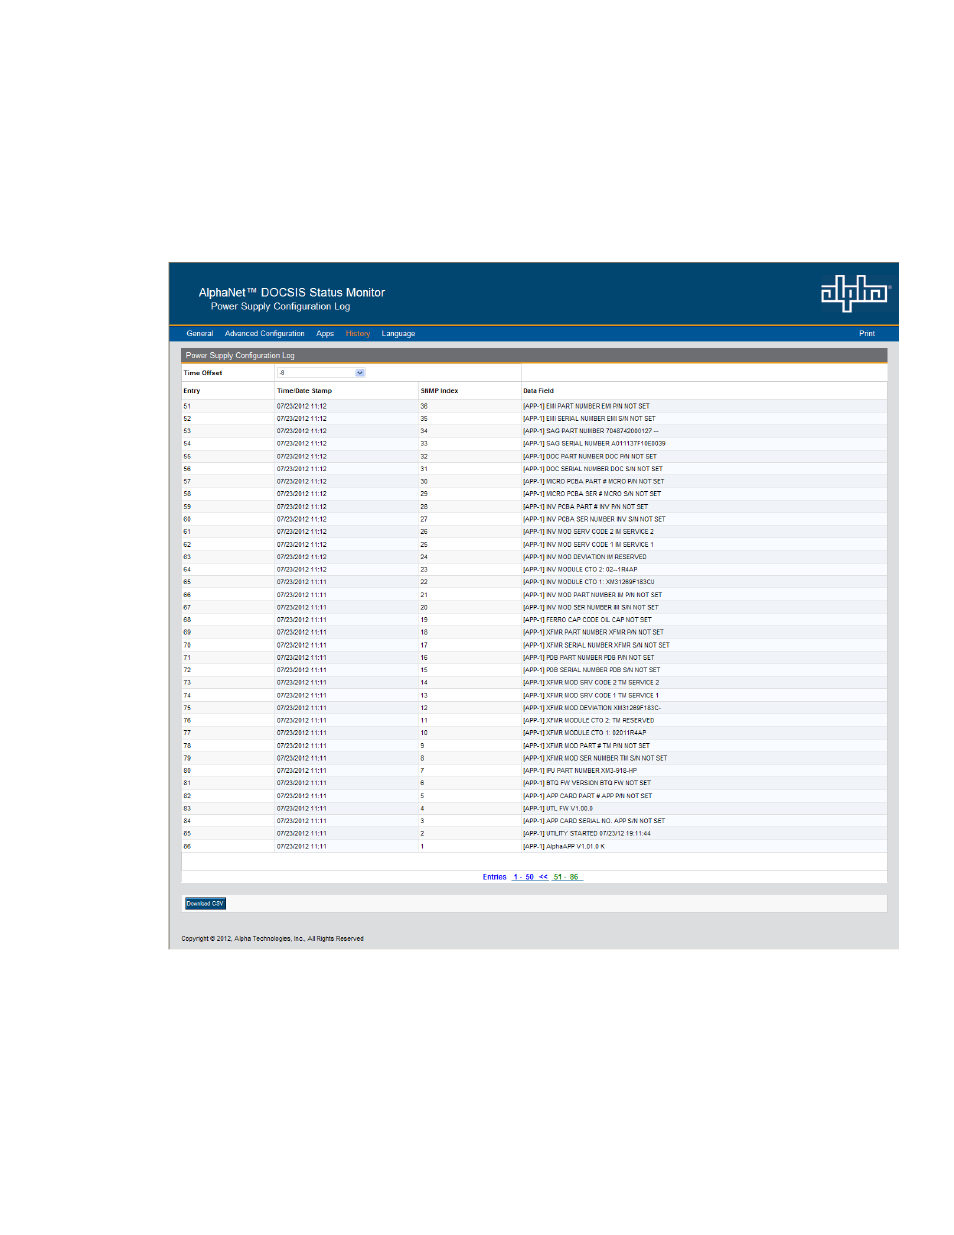This screenshot has width=954, height=1235.
Task: Click entry number 51 in the table
Action: (x=187, y=406)
